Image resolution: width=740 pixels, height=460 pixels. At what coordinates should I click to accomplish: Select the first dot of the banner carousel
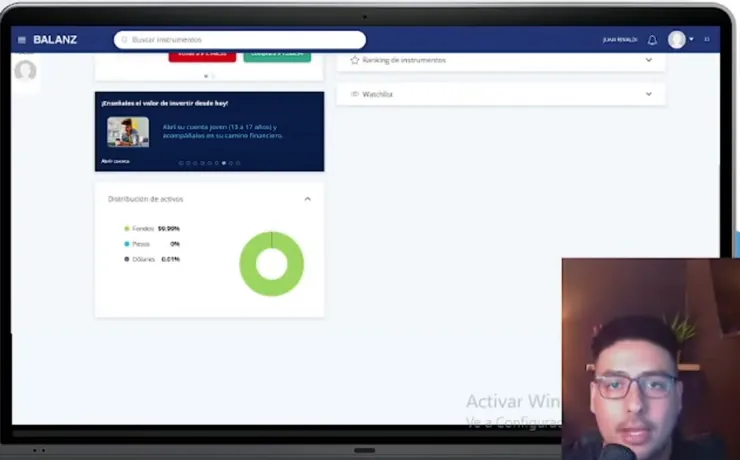coord(181,163)
